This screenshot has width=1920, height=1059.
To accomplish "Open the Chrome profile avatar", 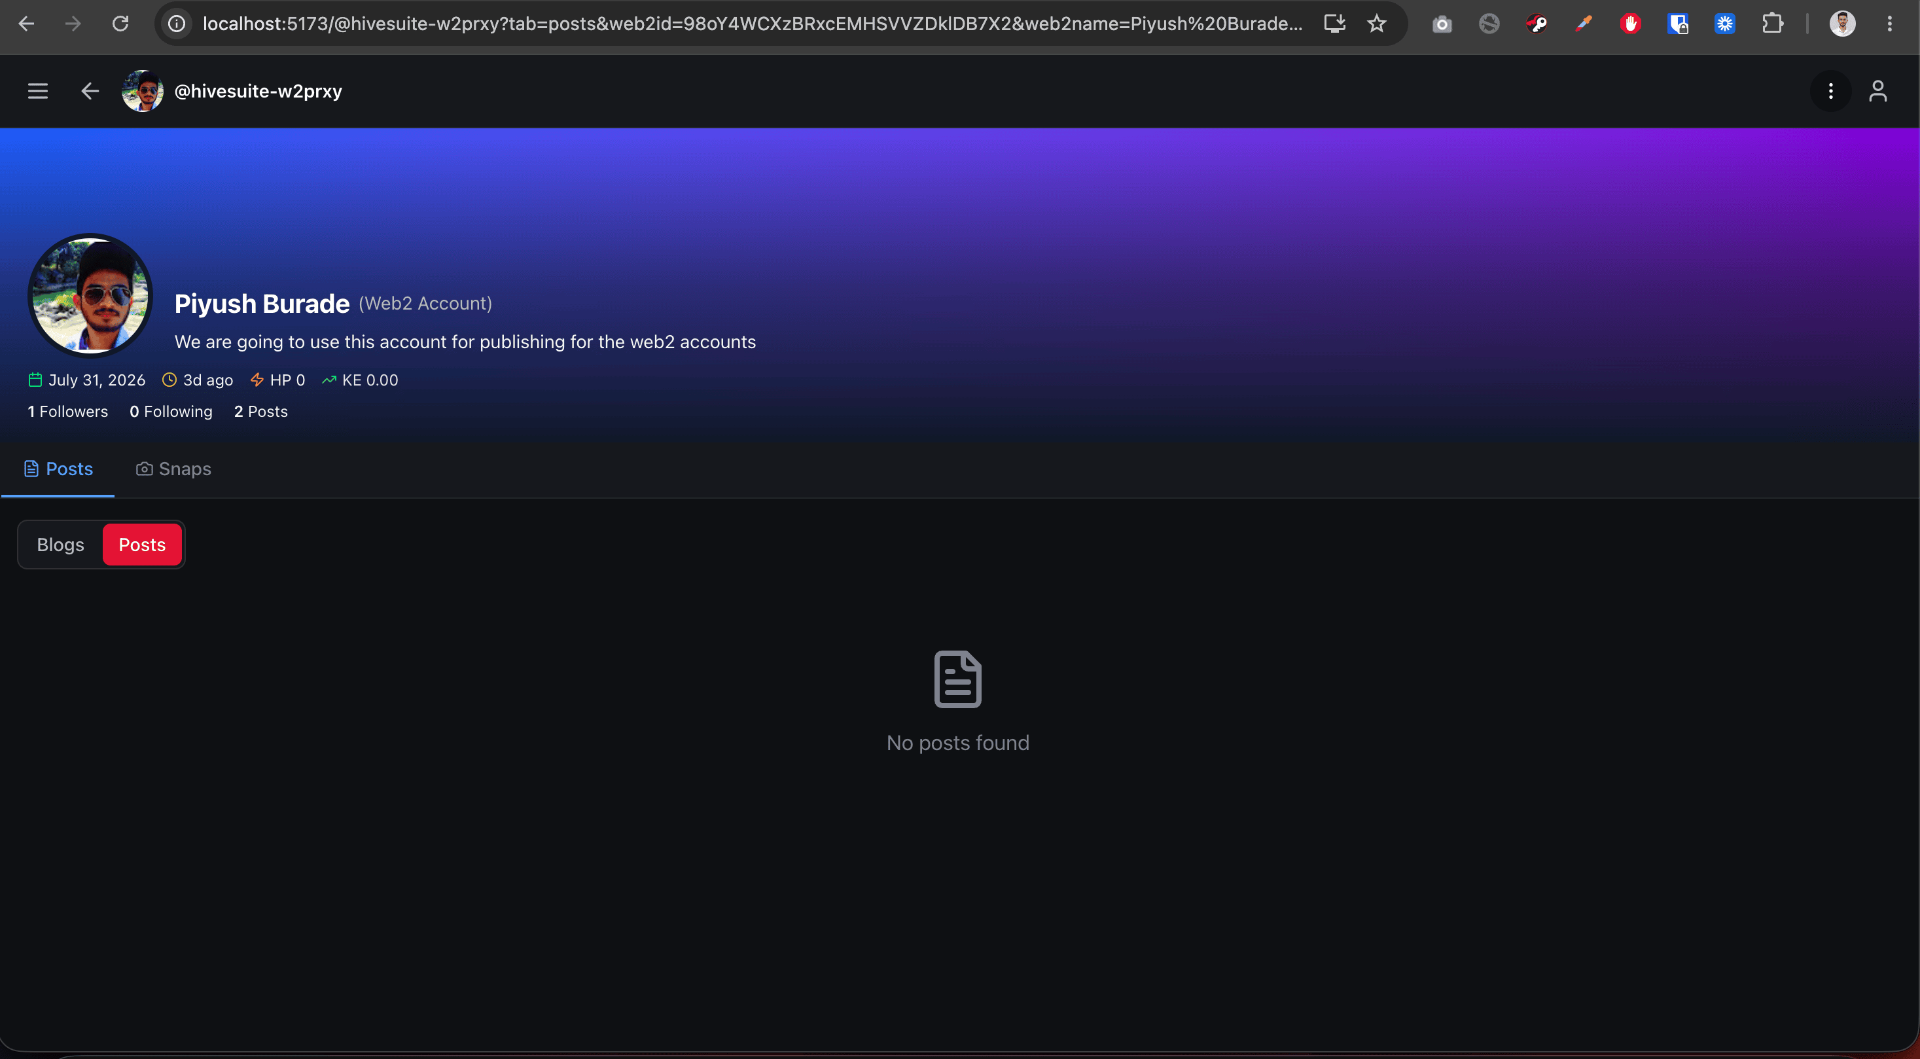I will (x=1842, y=23).
